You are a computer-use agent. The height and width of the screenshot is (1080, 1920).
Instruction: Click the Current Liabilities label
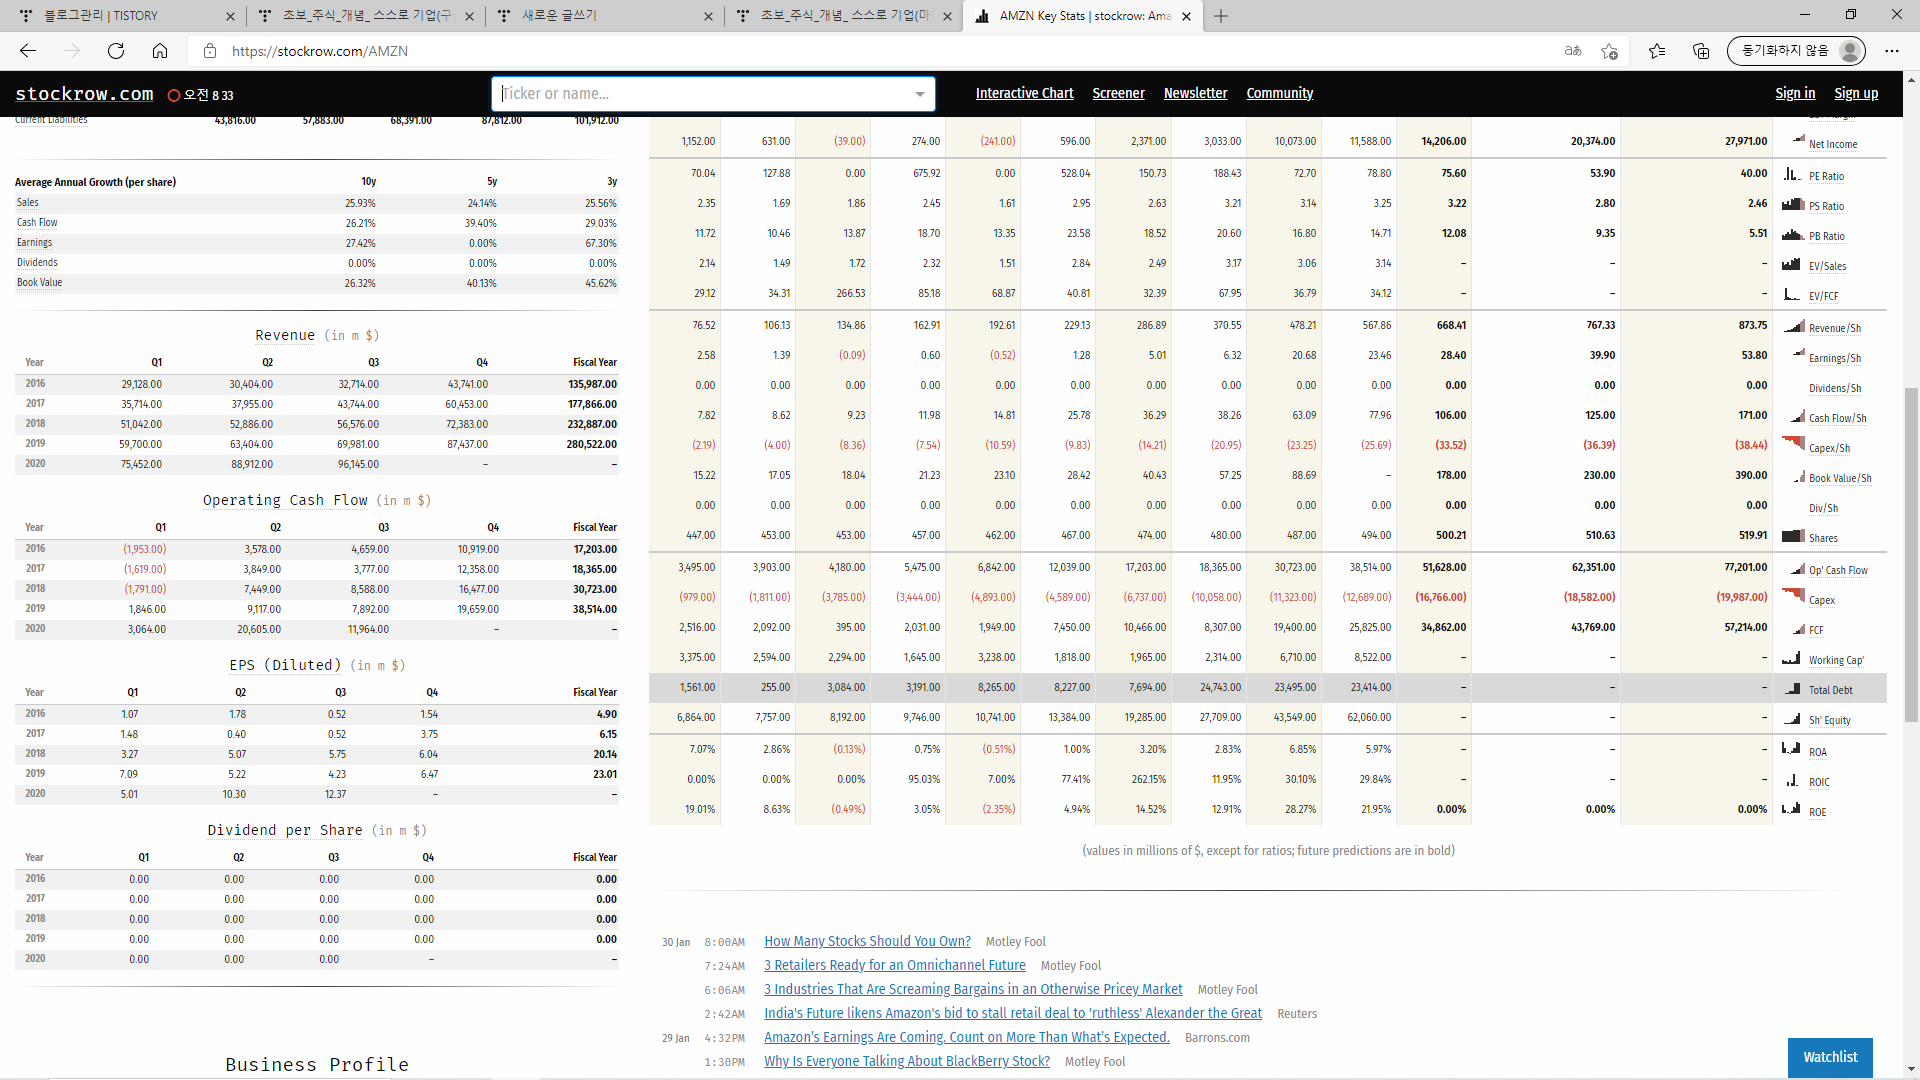click(51, 120)
